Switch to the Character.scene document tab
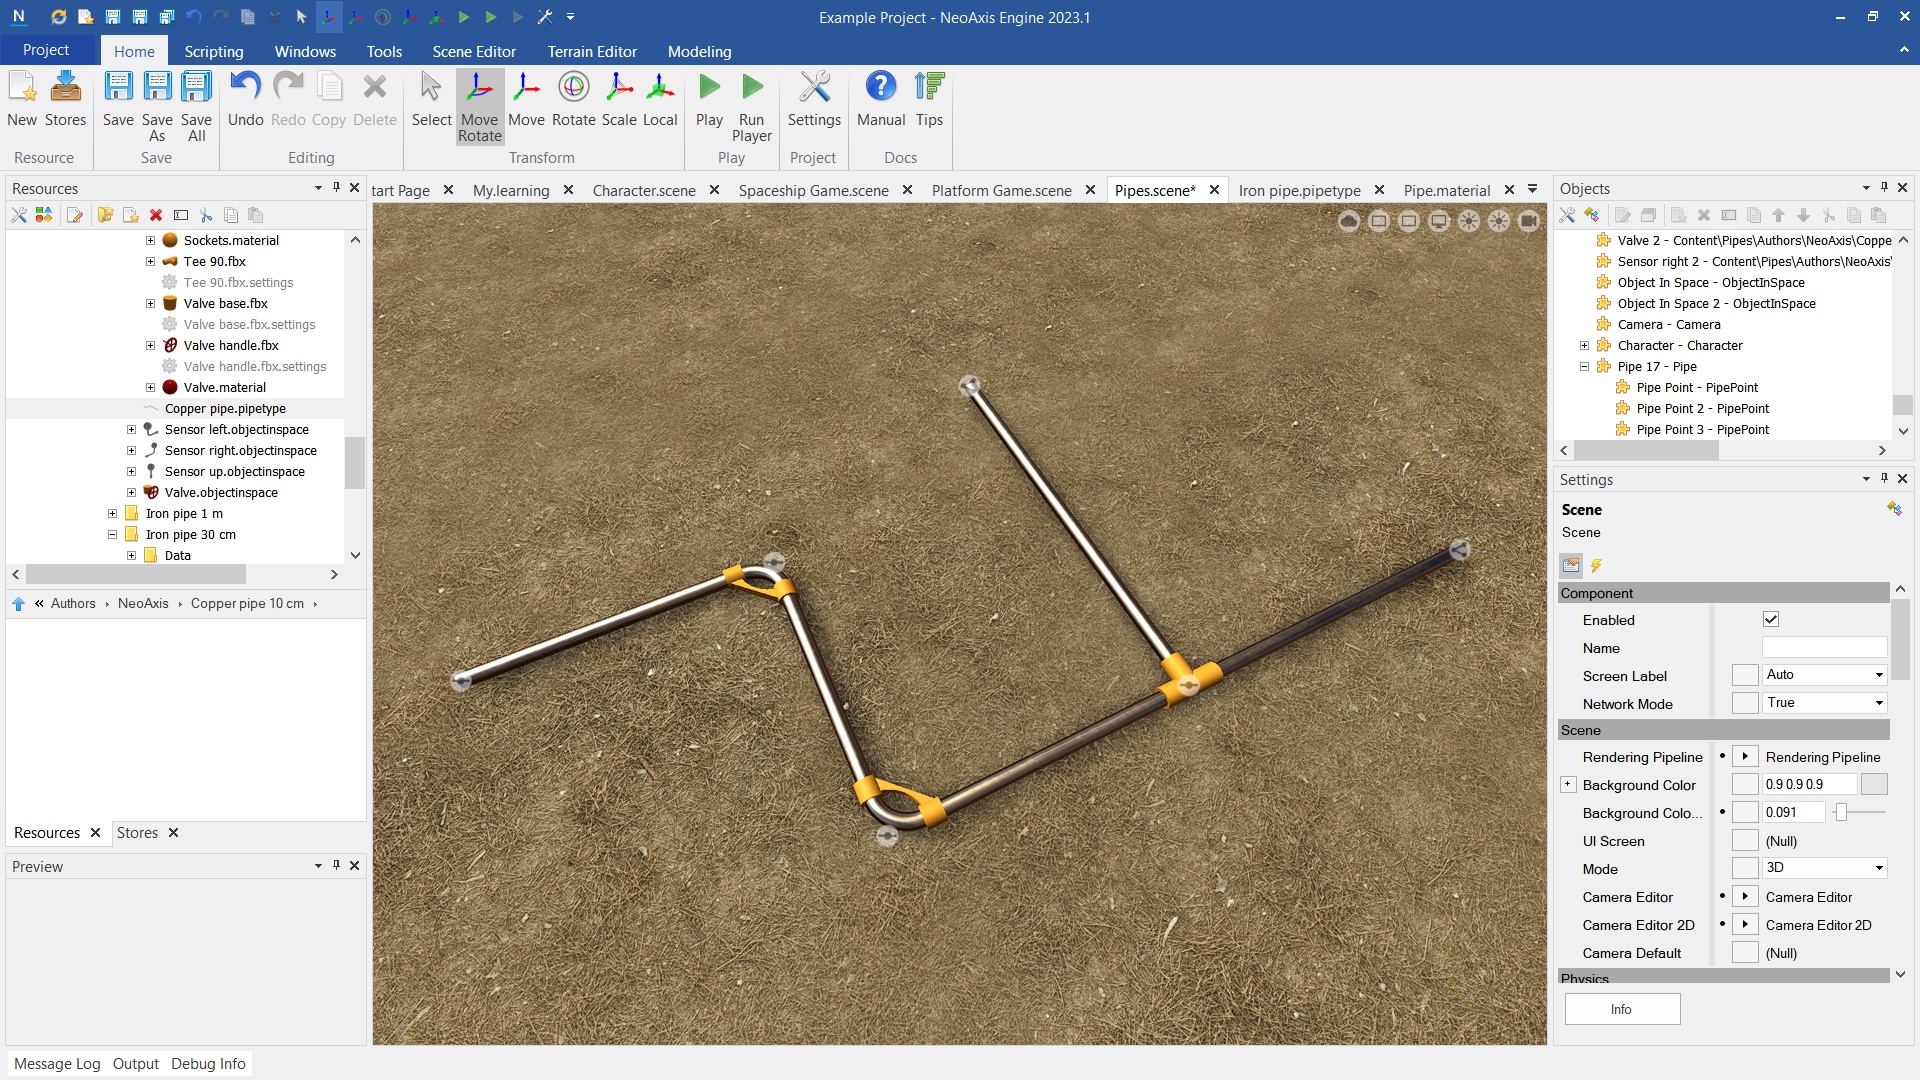Image resolution: width=1920 pixels, height=1080 pixels. (643, 190)
